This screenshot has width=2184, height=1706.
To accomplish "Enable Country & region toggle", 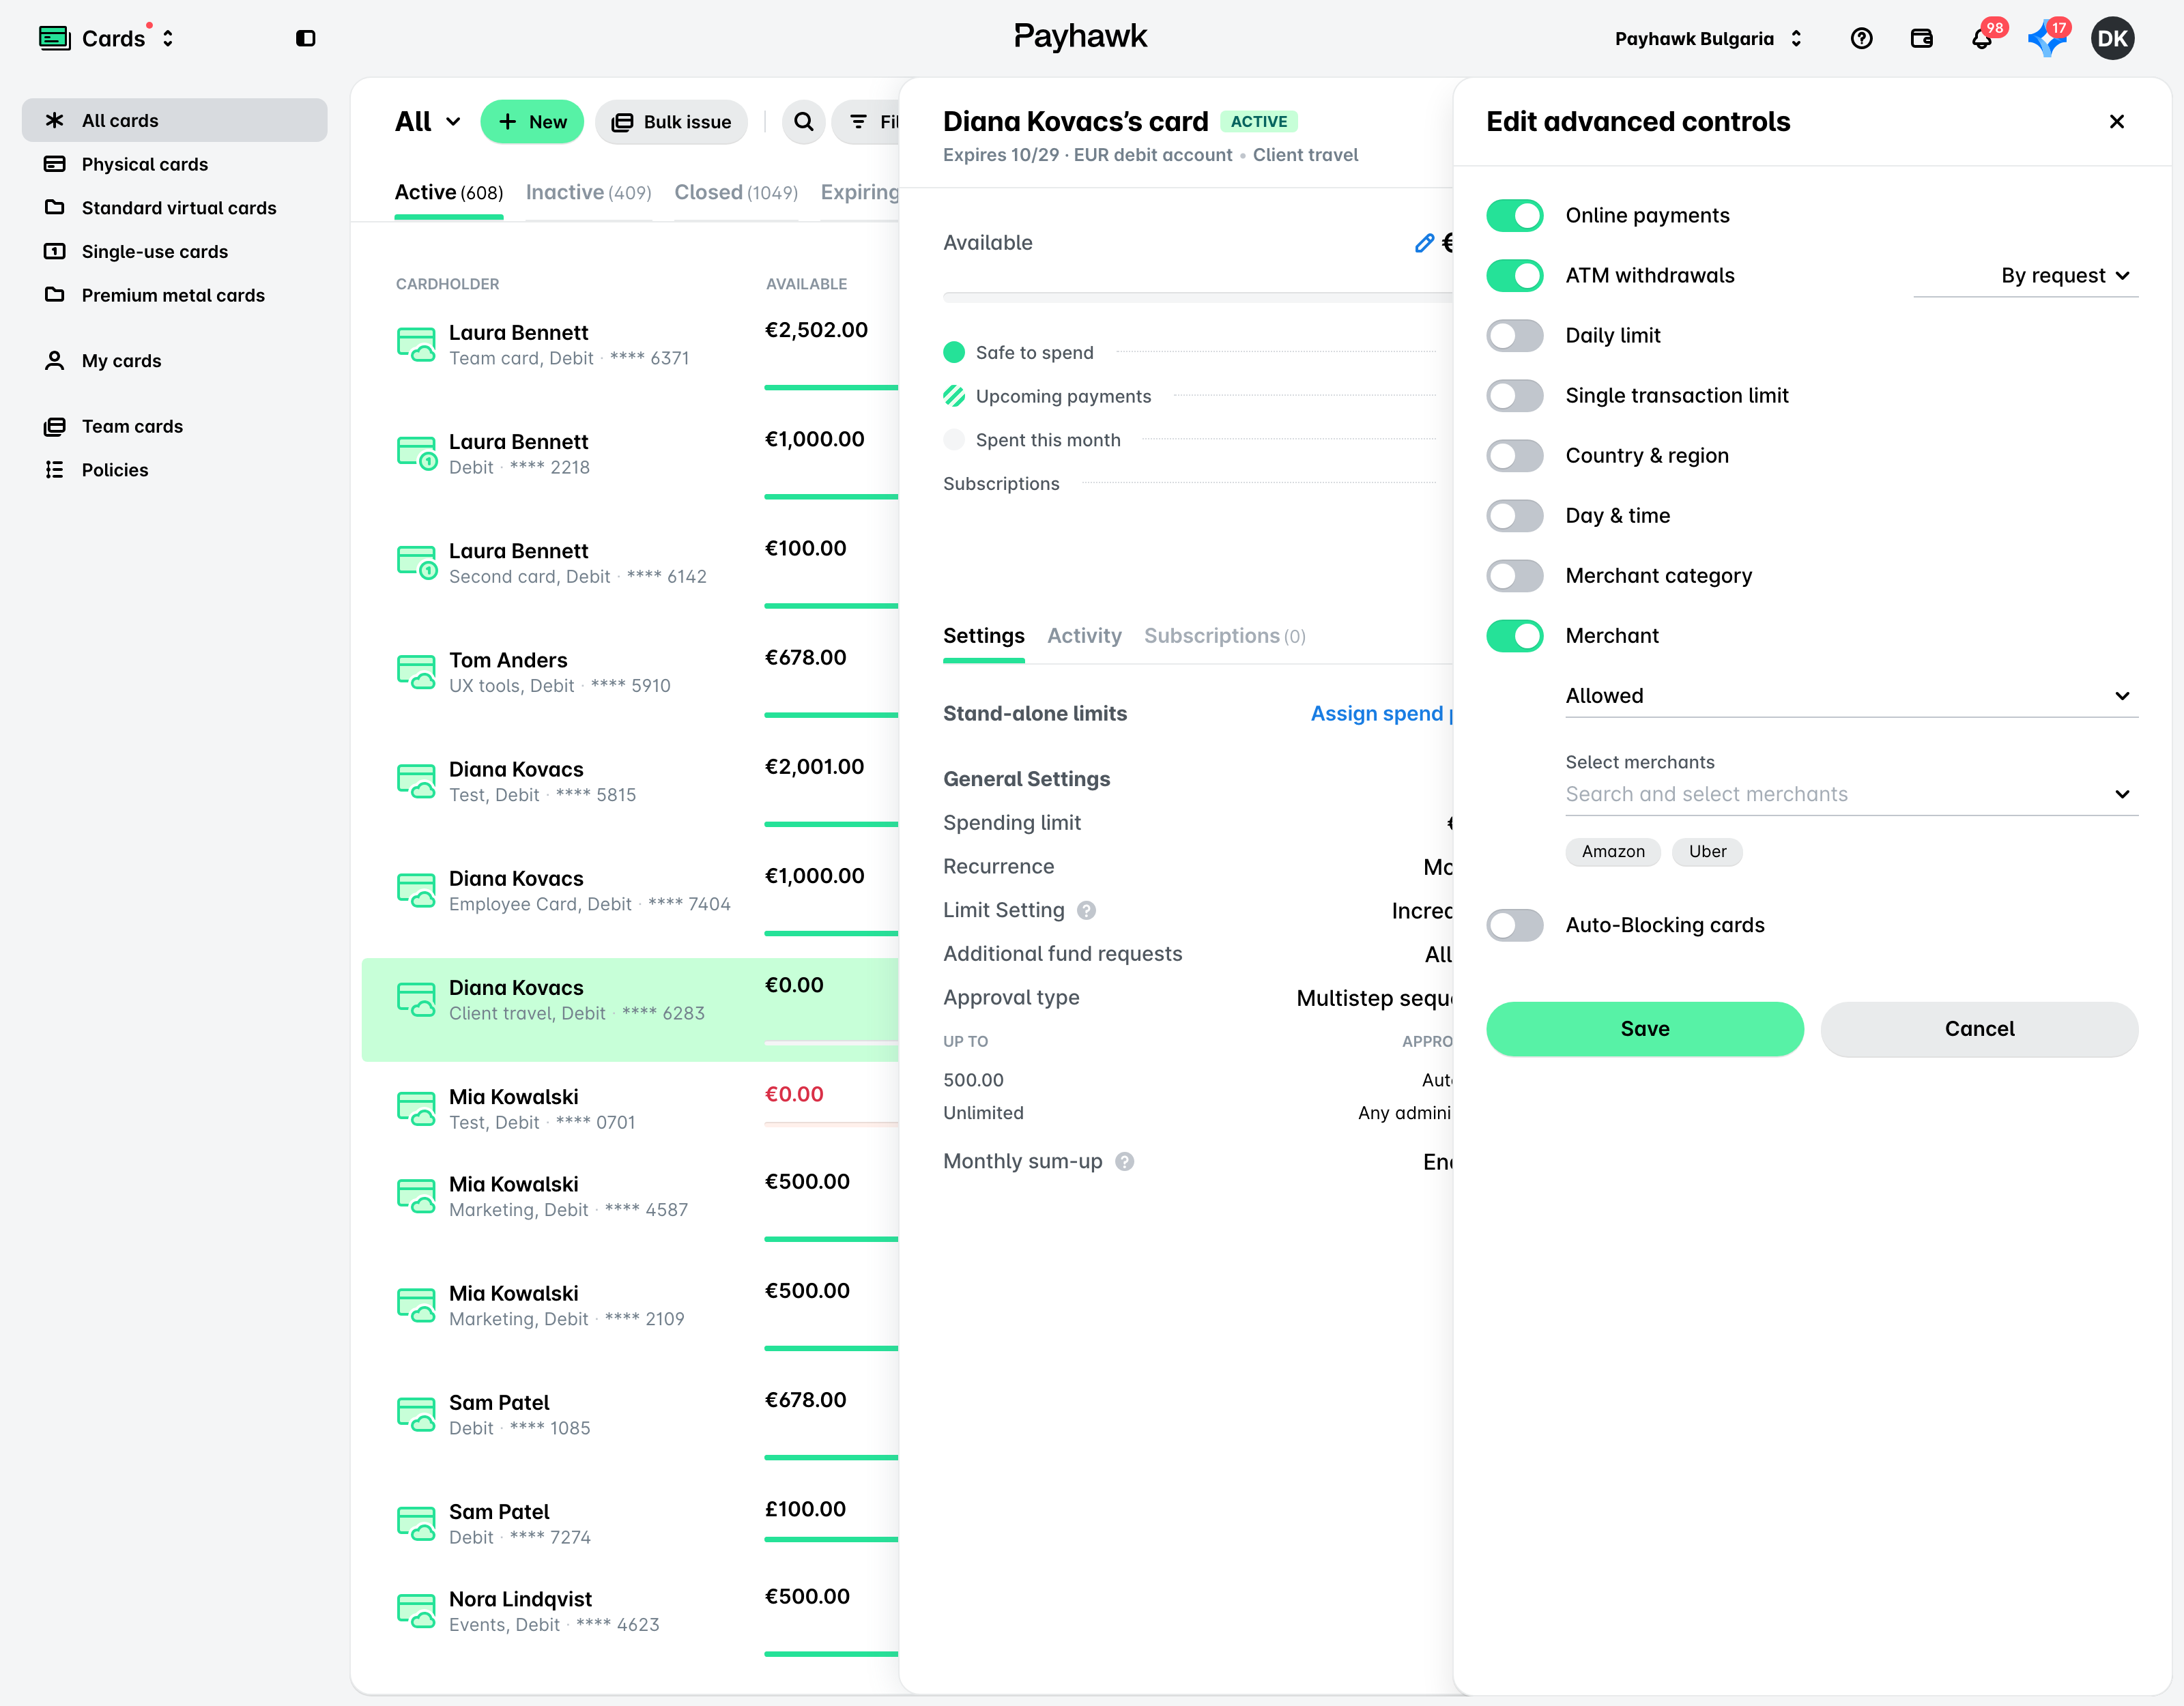I will point(1515,455).
